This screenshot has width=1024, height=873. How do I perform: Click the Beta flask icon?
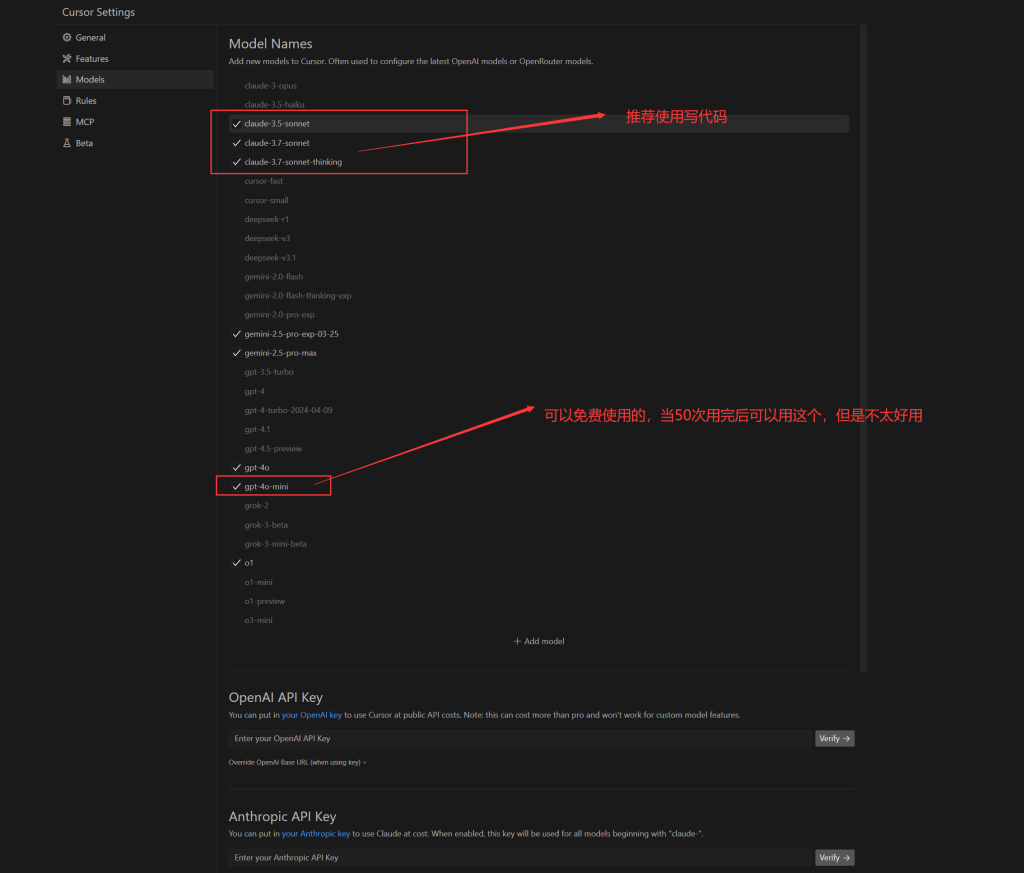click(67, 143)
